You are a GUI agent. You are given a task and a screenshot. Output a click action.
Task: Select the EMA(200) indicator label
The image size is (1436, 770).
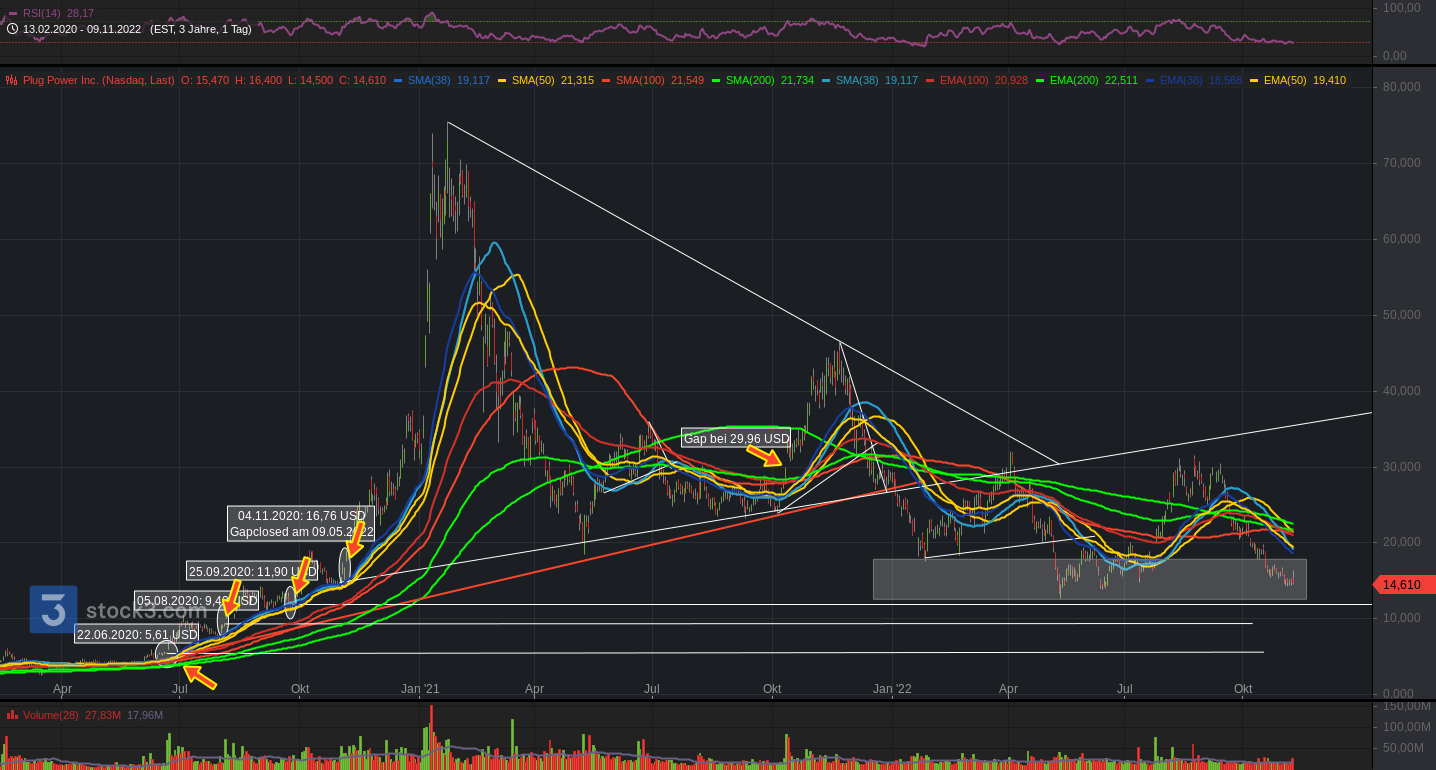coord(1075,80)
